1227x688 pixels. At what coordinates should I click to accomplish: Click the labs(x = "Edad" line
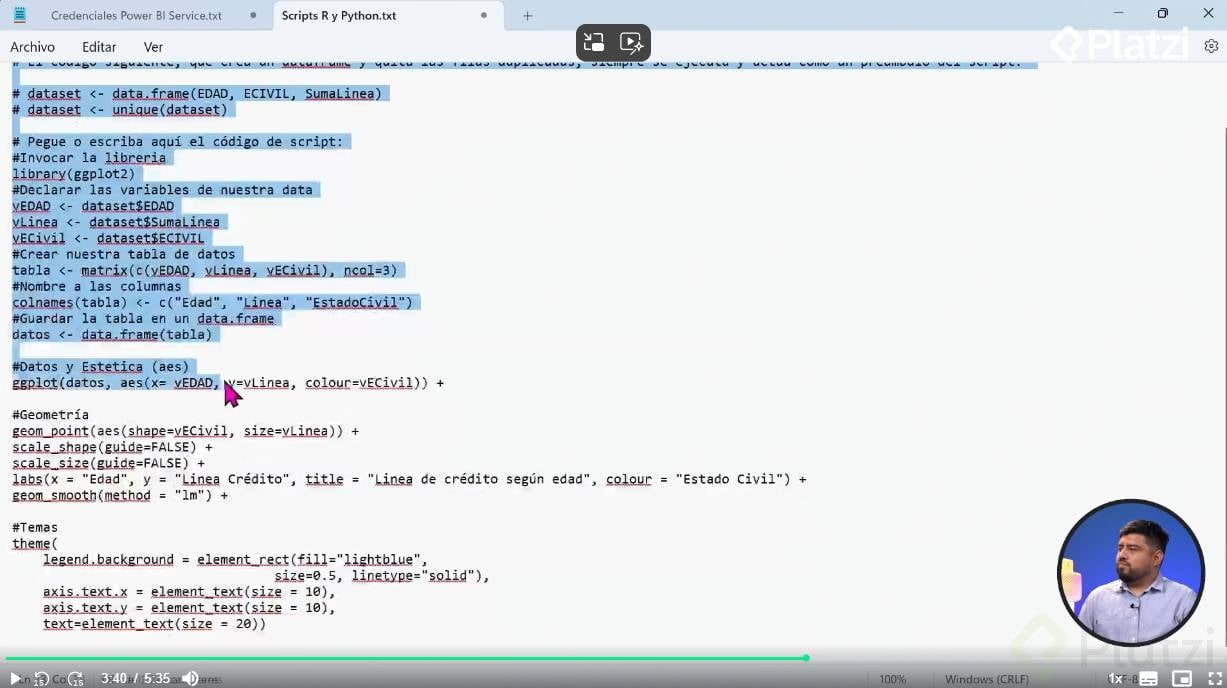point(409,479)
